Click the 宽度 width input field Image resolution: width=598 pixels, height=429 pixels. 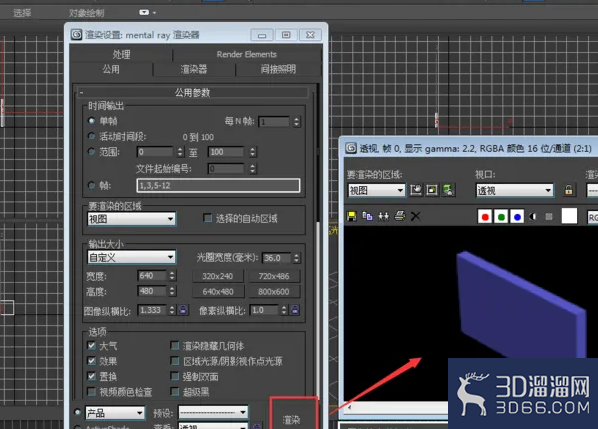(x=152, y=275)
